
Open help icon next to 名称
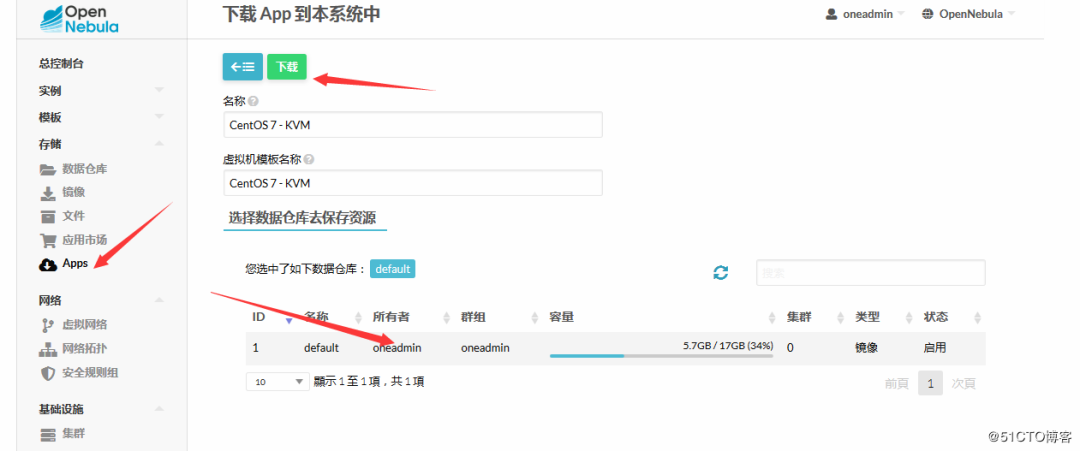pyautogui.click(x=253, y=101)
